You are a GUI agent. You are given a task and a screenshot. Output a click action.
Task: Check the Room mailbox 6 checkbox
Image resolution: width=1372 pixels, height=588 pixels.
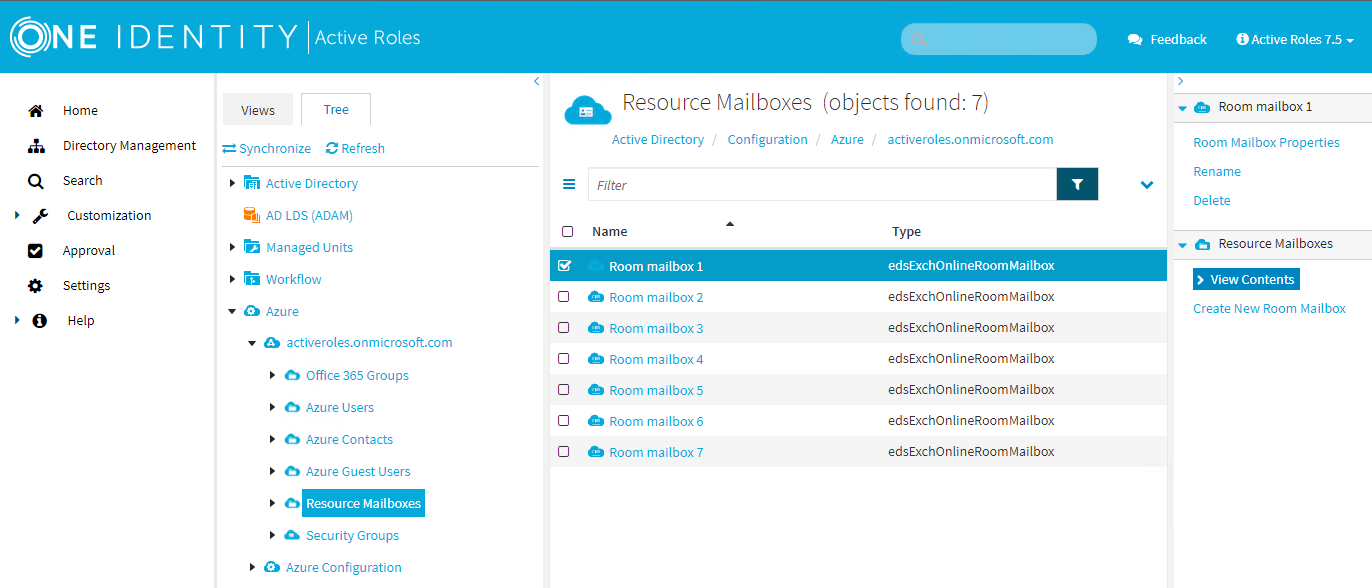[x=564, y=421]
